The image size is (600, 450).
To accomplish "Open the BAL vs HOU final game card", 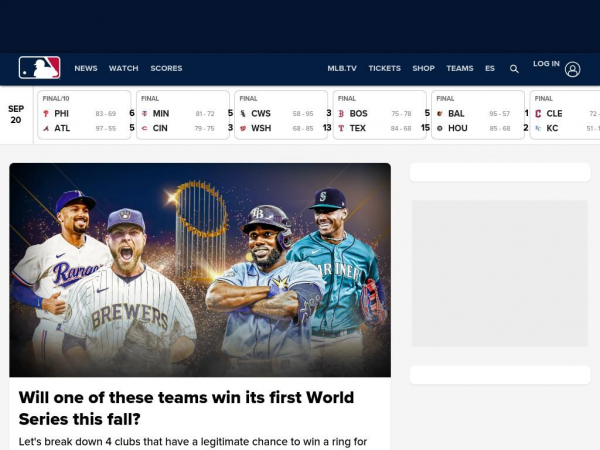I will pos(478,115).
